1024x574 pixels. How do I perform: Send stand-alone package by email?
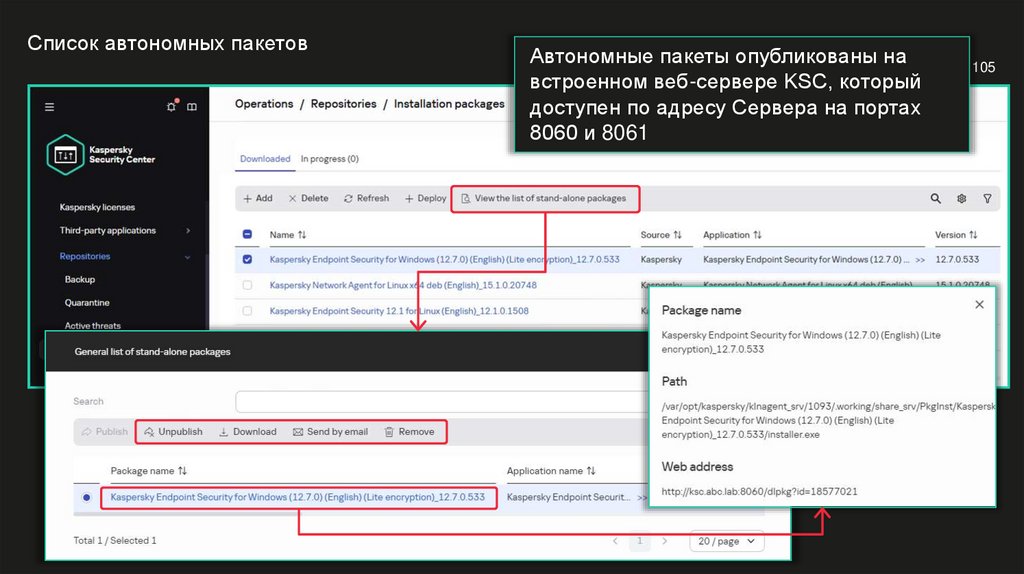(330, 432)
